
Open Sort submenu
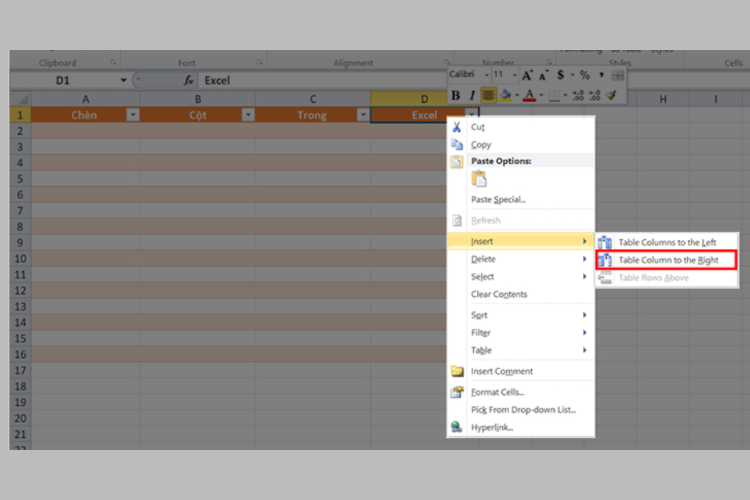click(521, 315)
